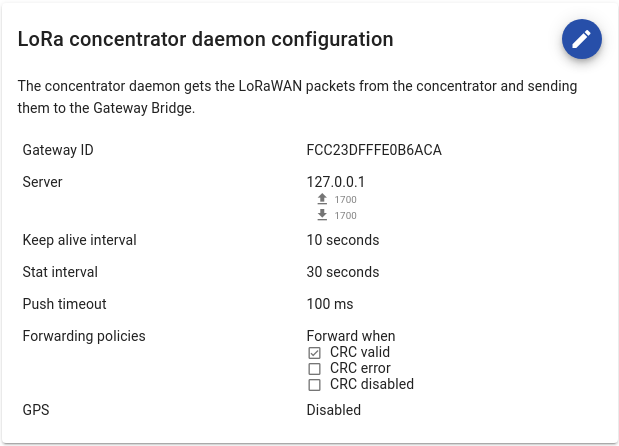Click the upload port arrow icon
The height and width of the screenshot is (446, 619).
[x=322, y=199]
